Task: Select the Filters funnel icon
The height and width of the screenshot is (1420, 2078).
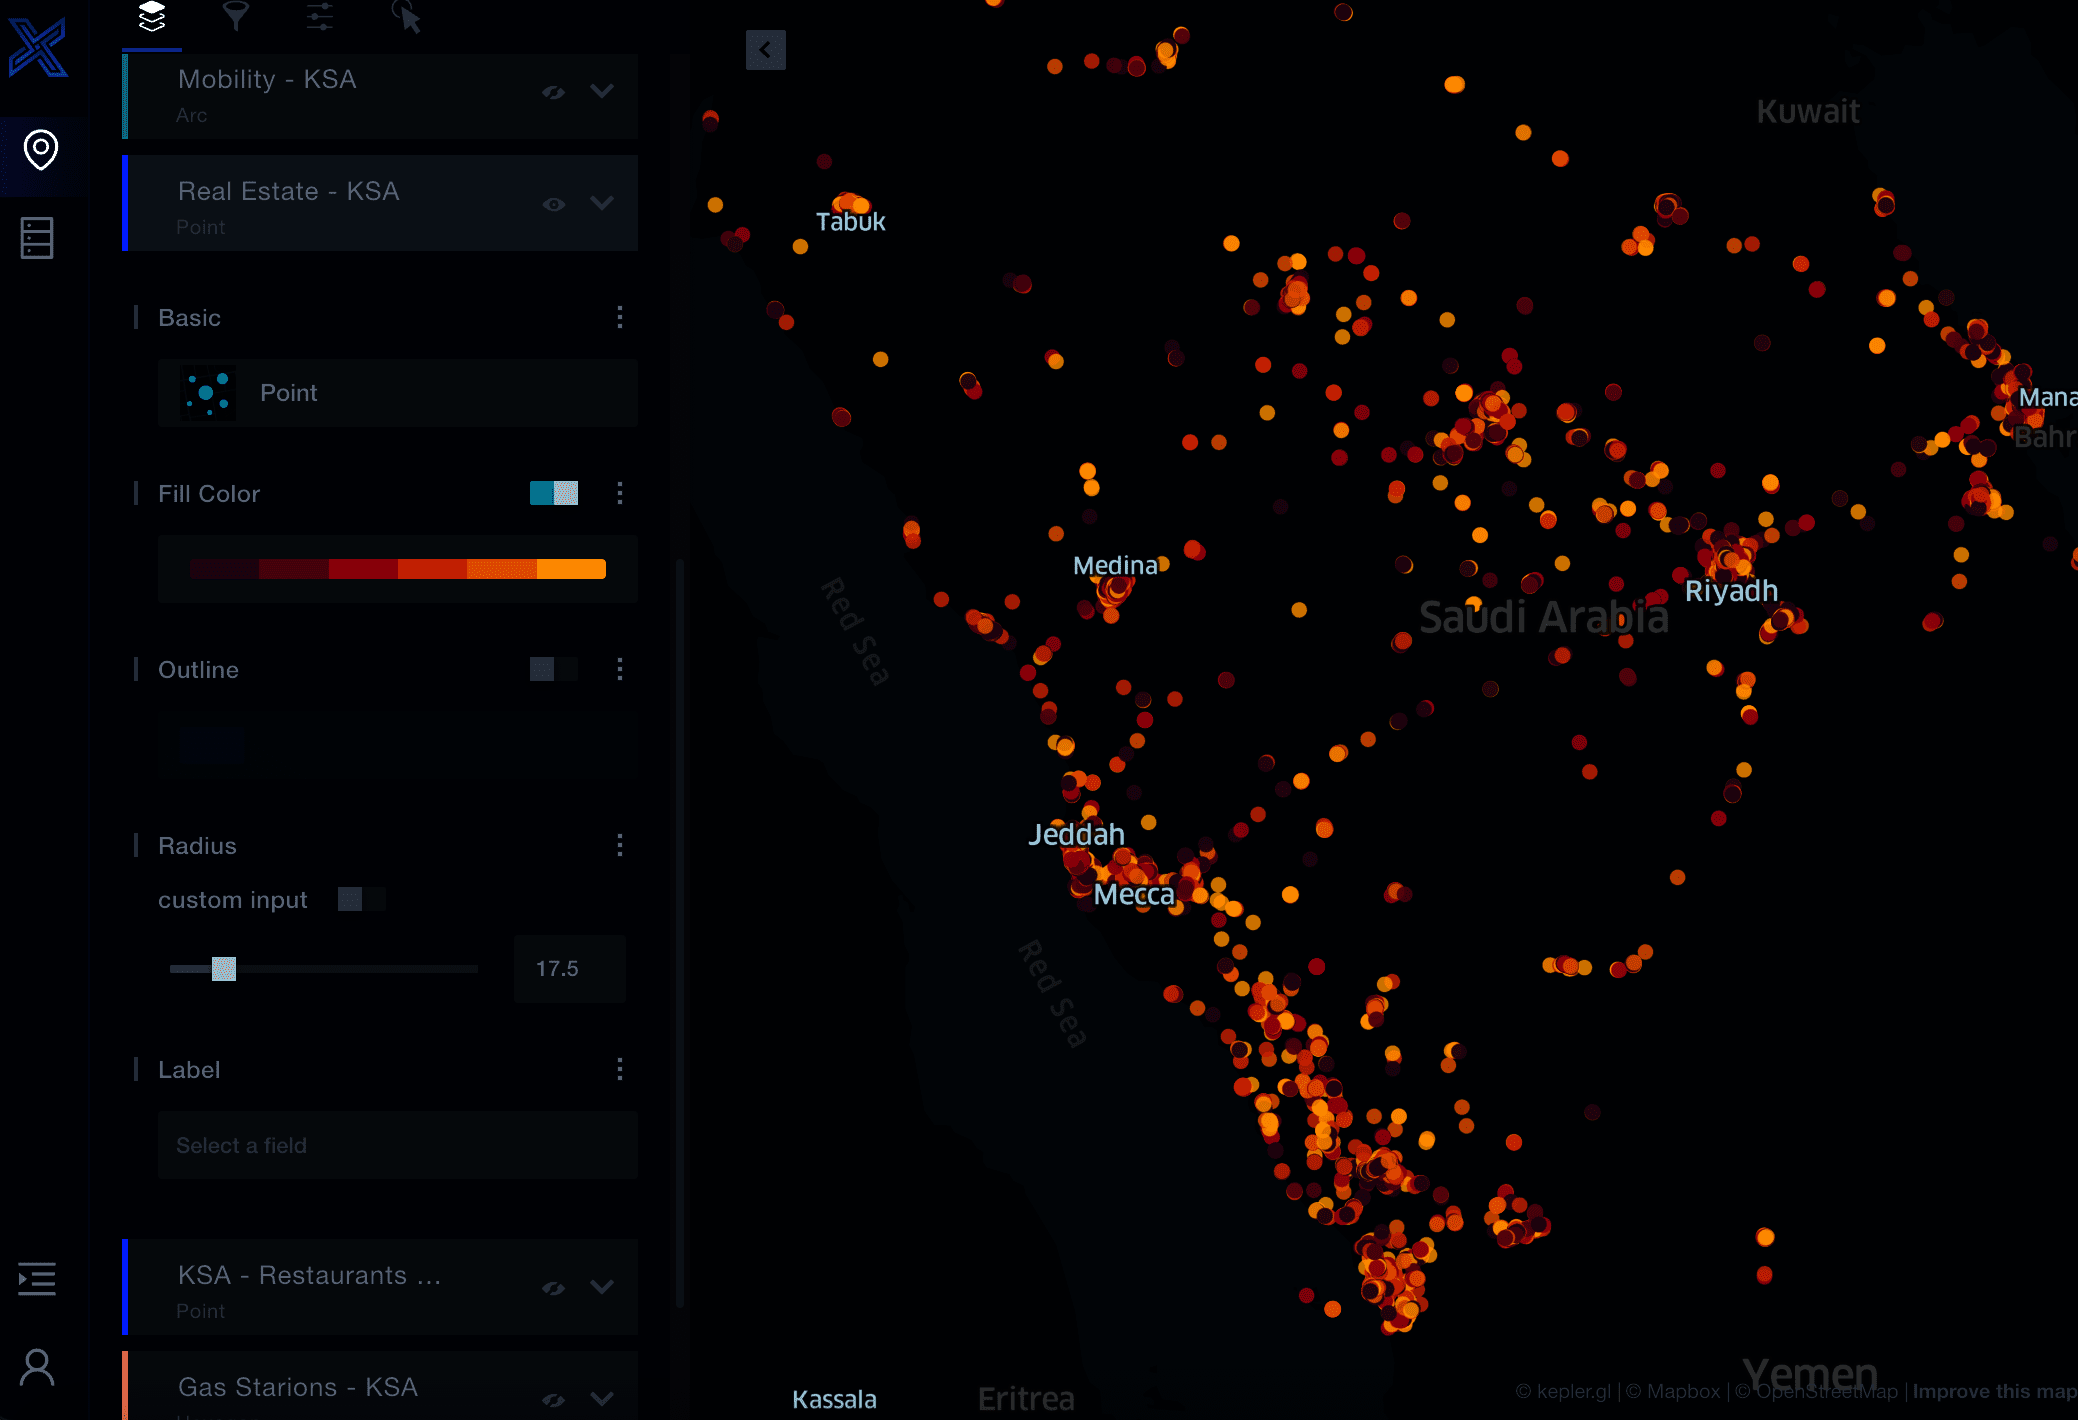Action: click(236, 15)
